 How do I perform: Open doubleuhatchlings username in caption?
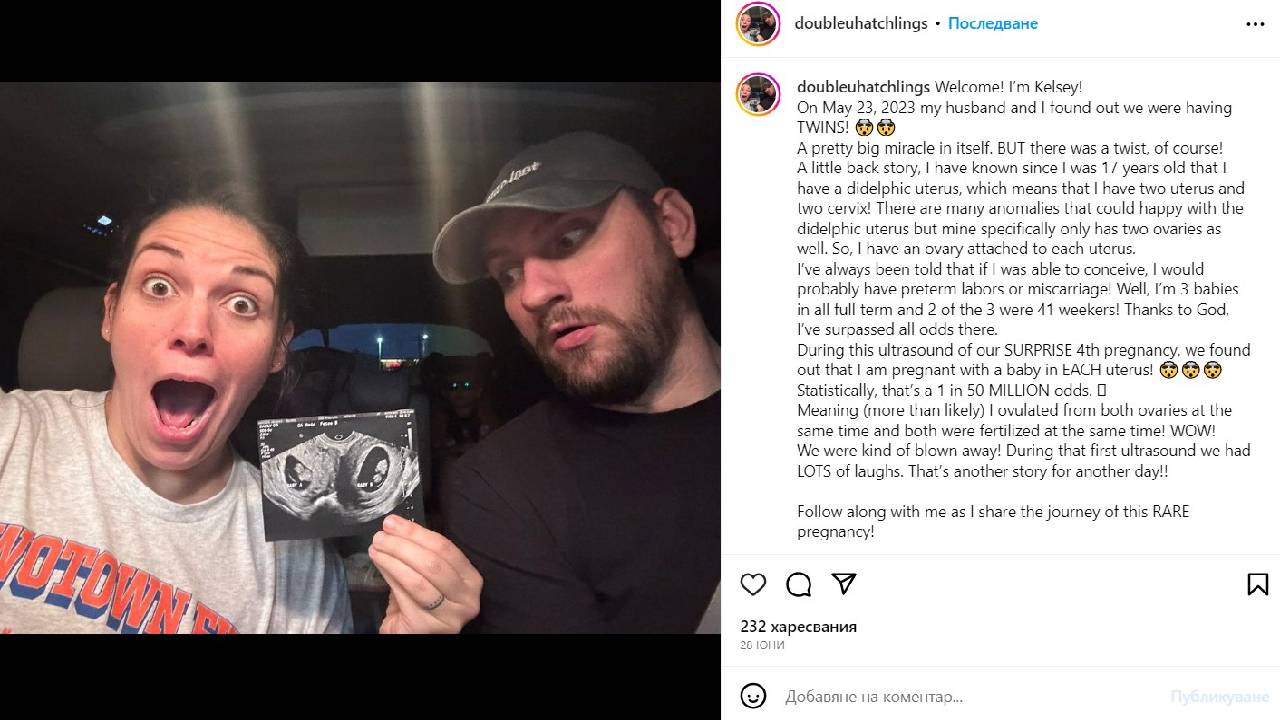click(x=864, y=87)
